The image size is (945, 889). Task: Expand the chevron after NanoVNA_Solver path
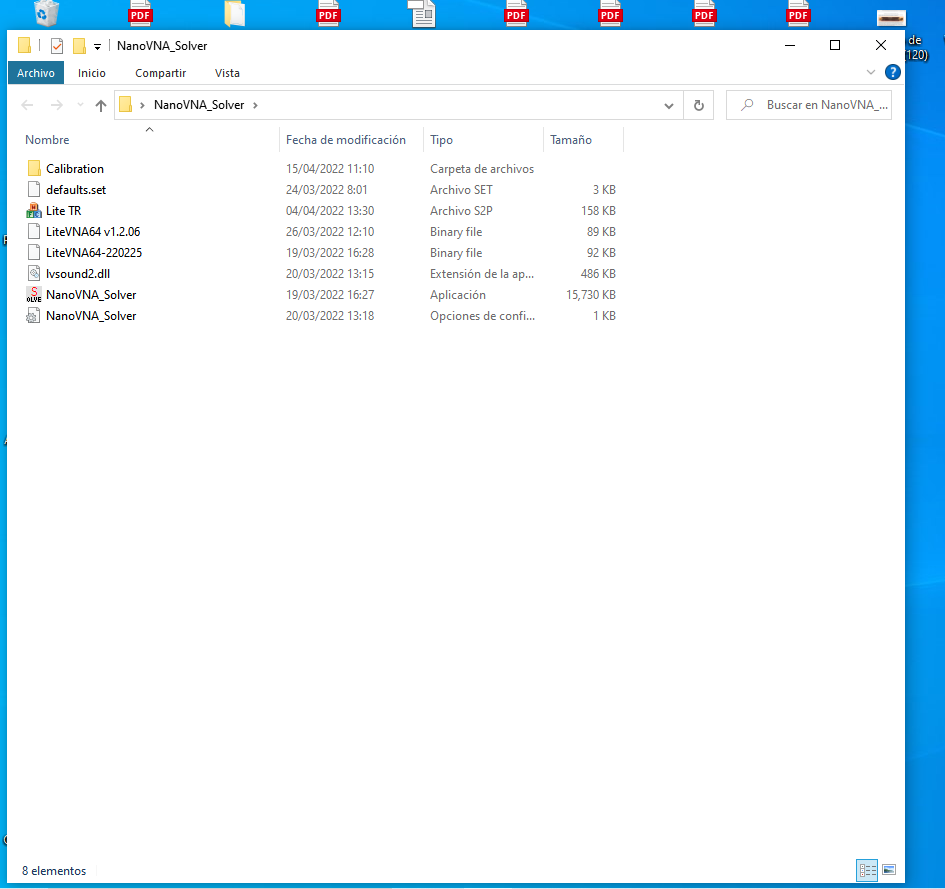pyautogui.click(x=256, y=105)
